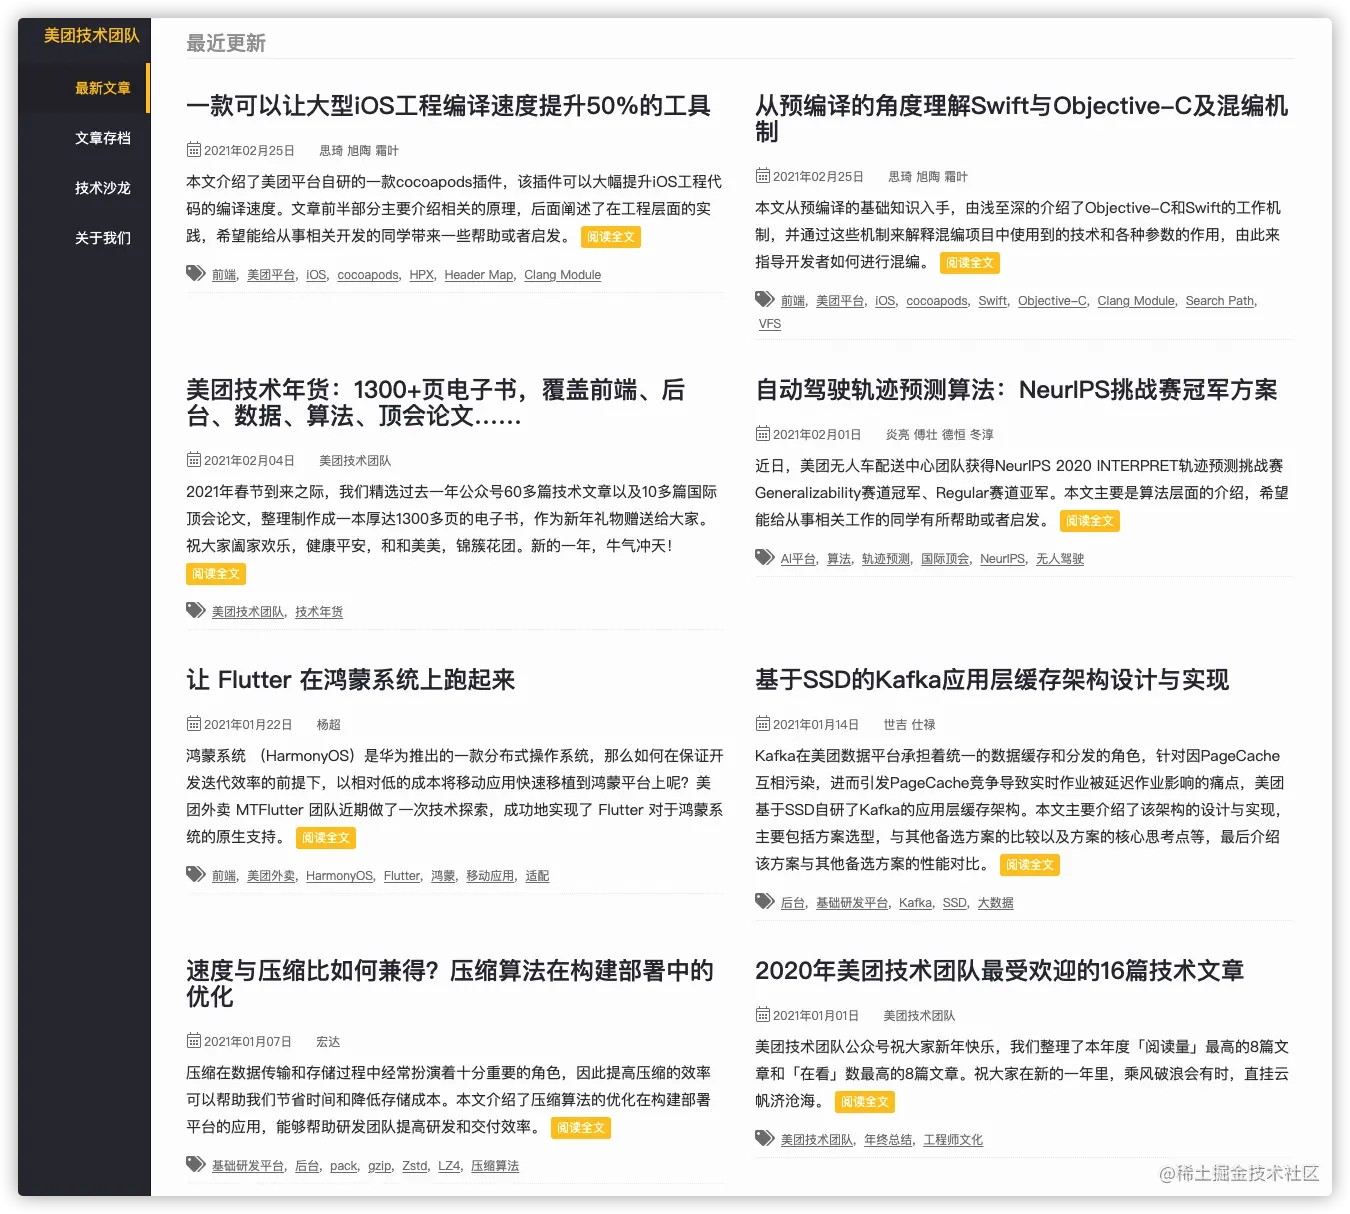
Task: Open the 轨迹预测 tag
Action: tap(886, 559)
